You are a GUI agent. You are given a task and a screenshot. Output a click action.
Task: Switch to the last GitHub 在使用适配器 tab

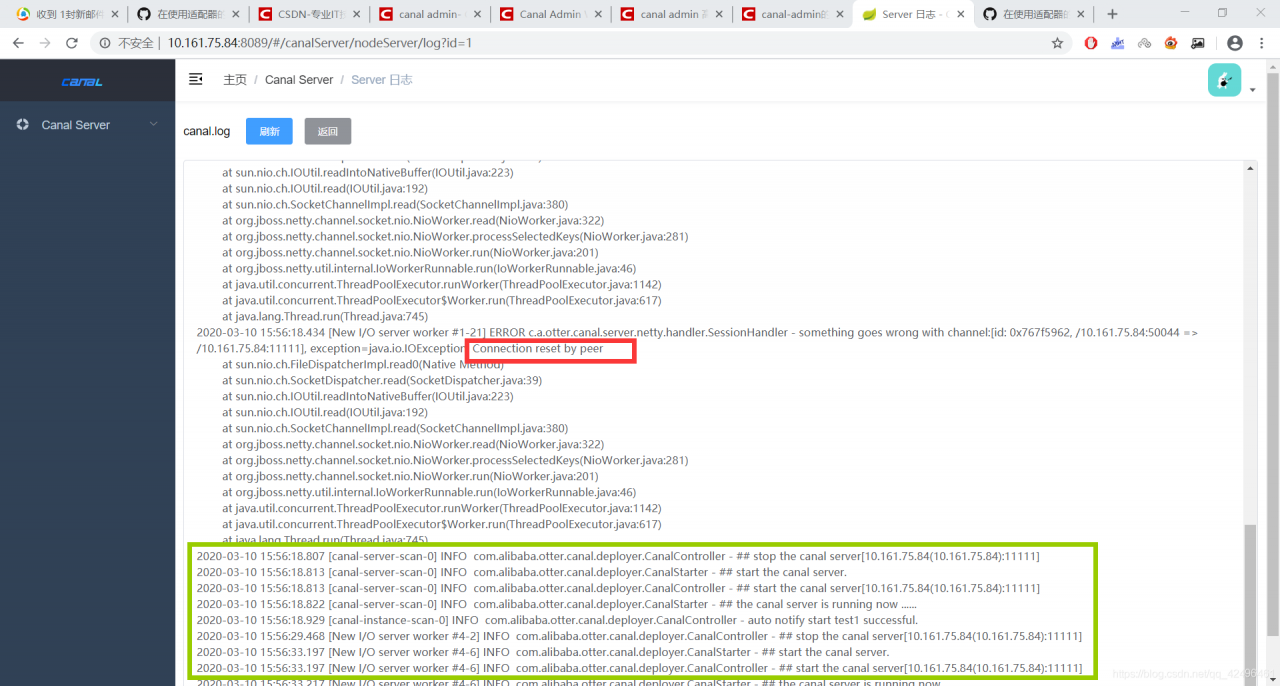(1036, 15)
